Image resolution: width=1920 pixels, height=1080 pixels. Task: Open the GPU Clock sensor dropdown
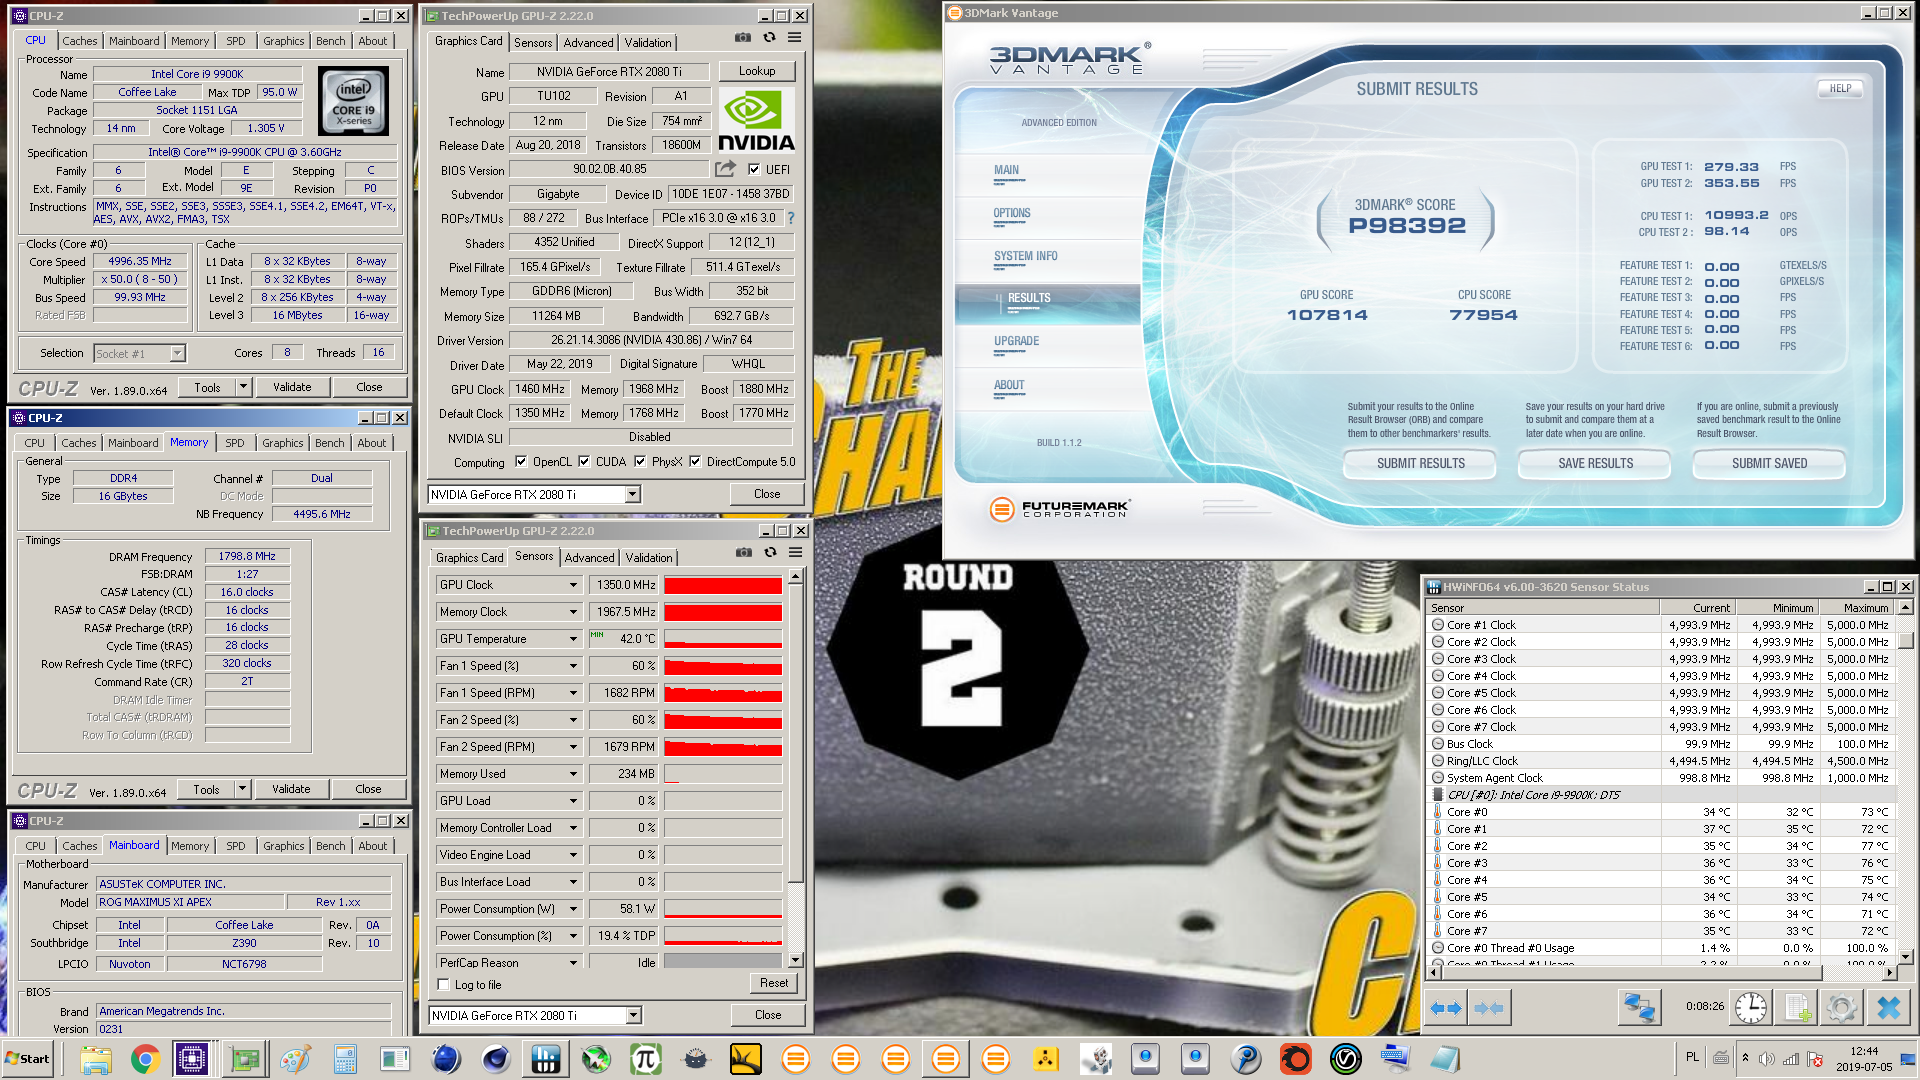coord(574,585)
